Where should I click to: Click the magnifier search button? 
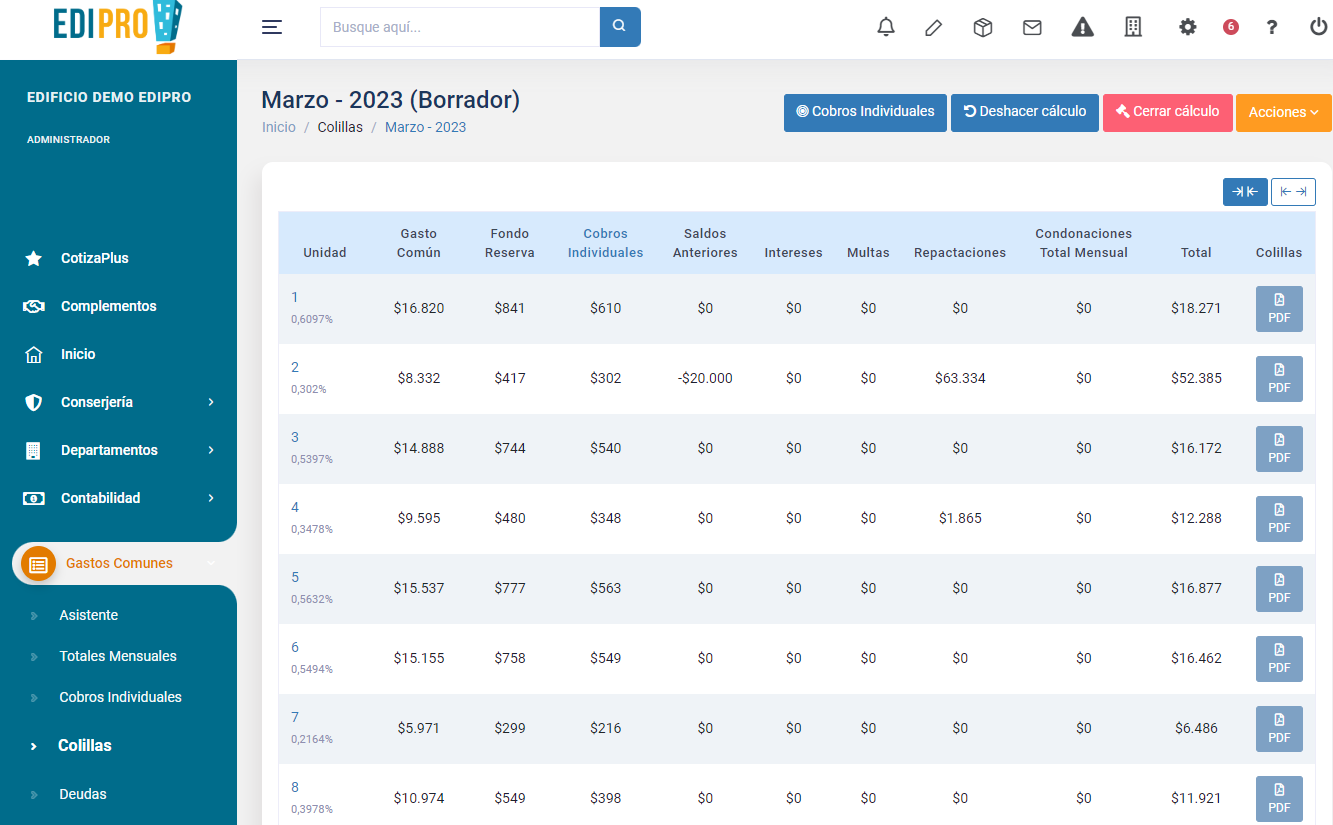pos(620,27)
